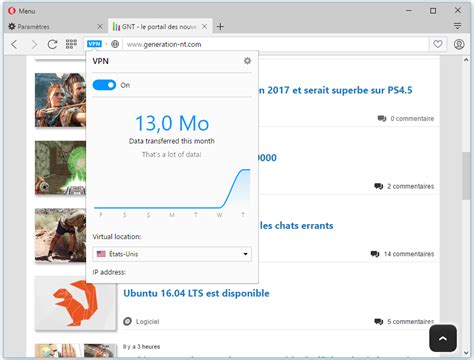
Task: Open VPN settings gear icon
Action: [x=247, y=61]
